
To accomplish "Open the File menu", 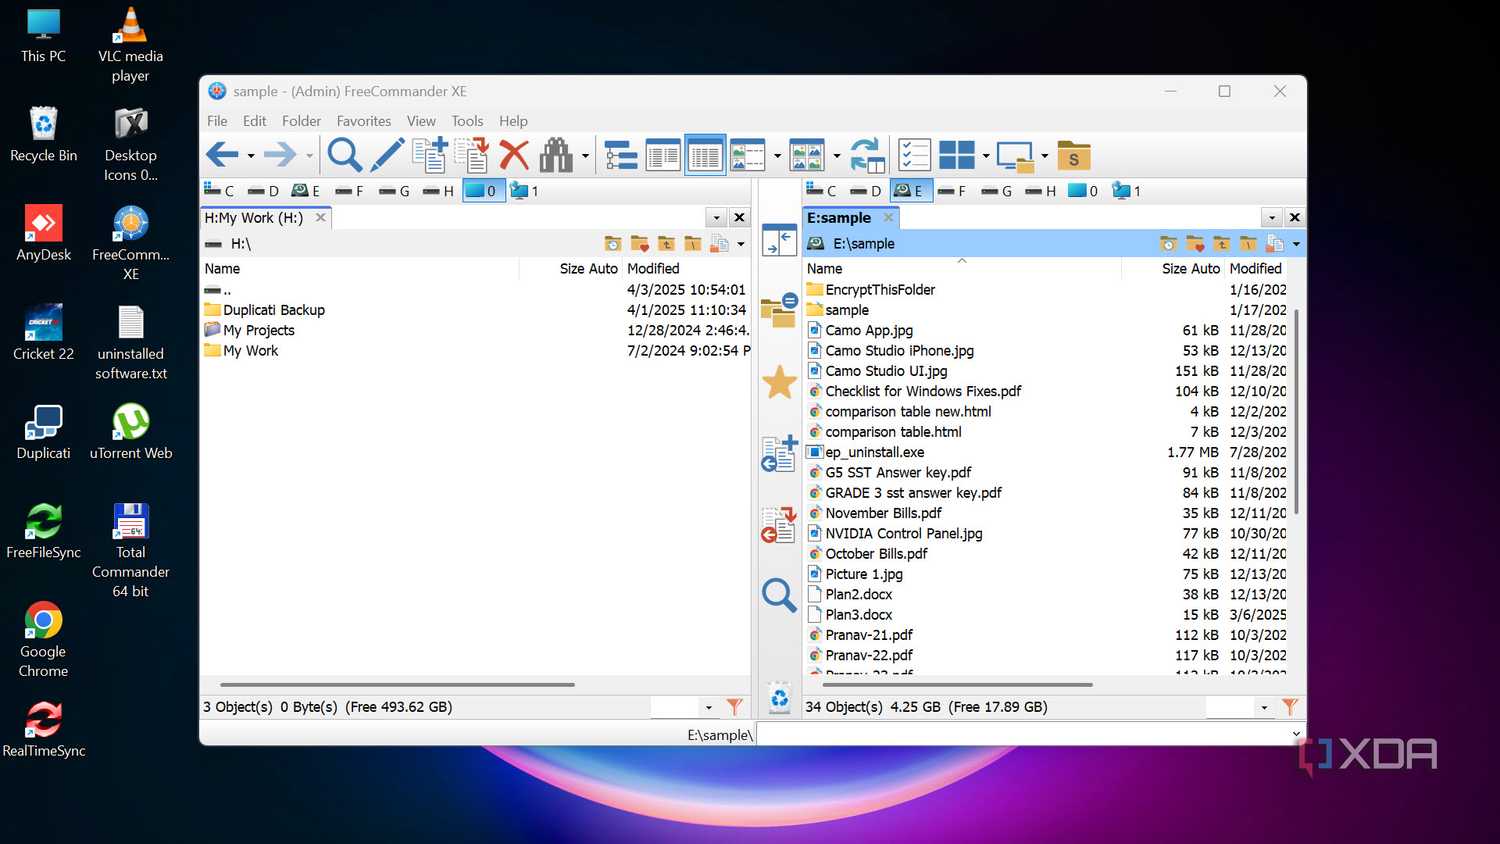I will pyautogui.click(x=217, y=121).
